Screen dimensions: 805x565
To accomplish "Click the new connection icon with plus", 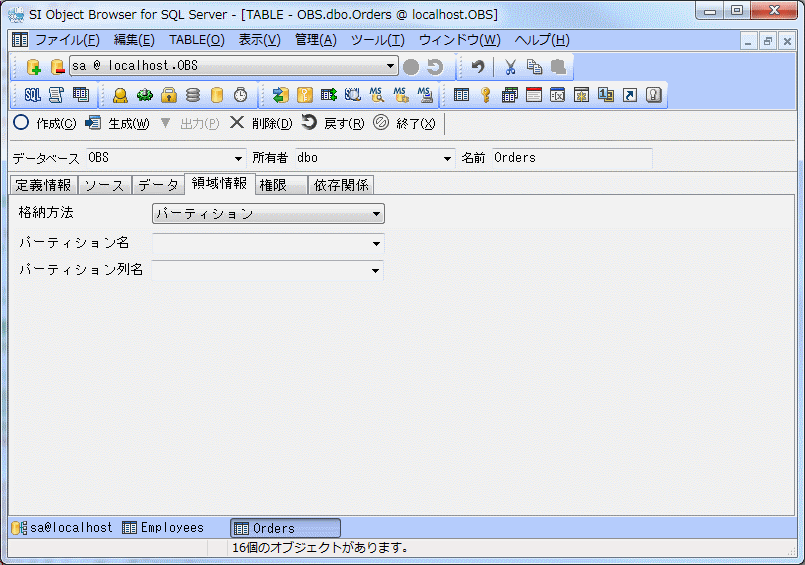I will click(x=33, y=67).
